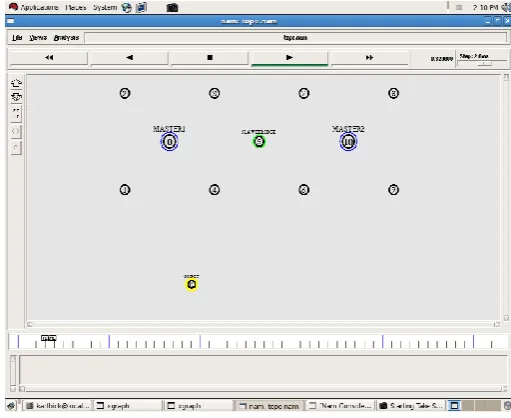Select the MASTER2 node 10
Screen dimensions: 511x418
click(348, 142)
